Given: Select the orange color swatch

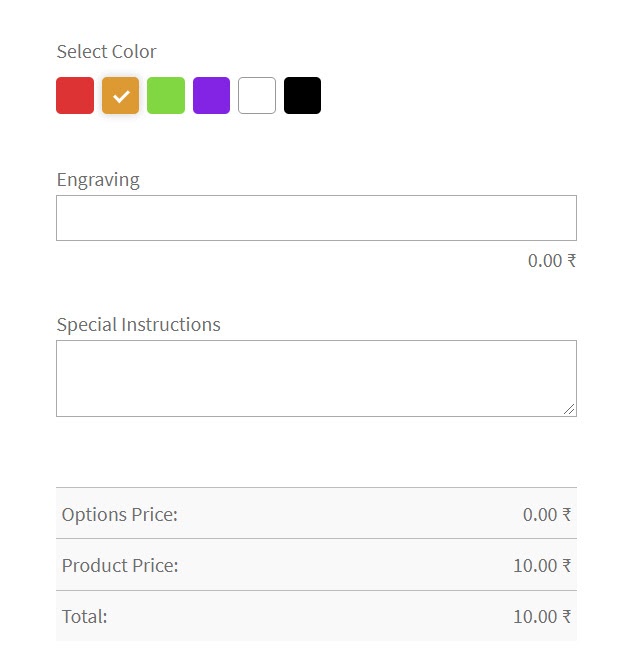Looking at the screenshot, I should [x=121, y=96].
